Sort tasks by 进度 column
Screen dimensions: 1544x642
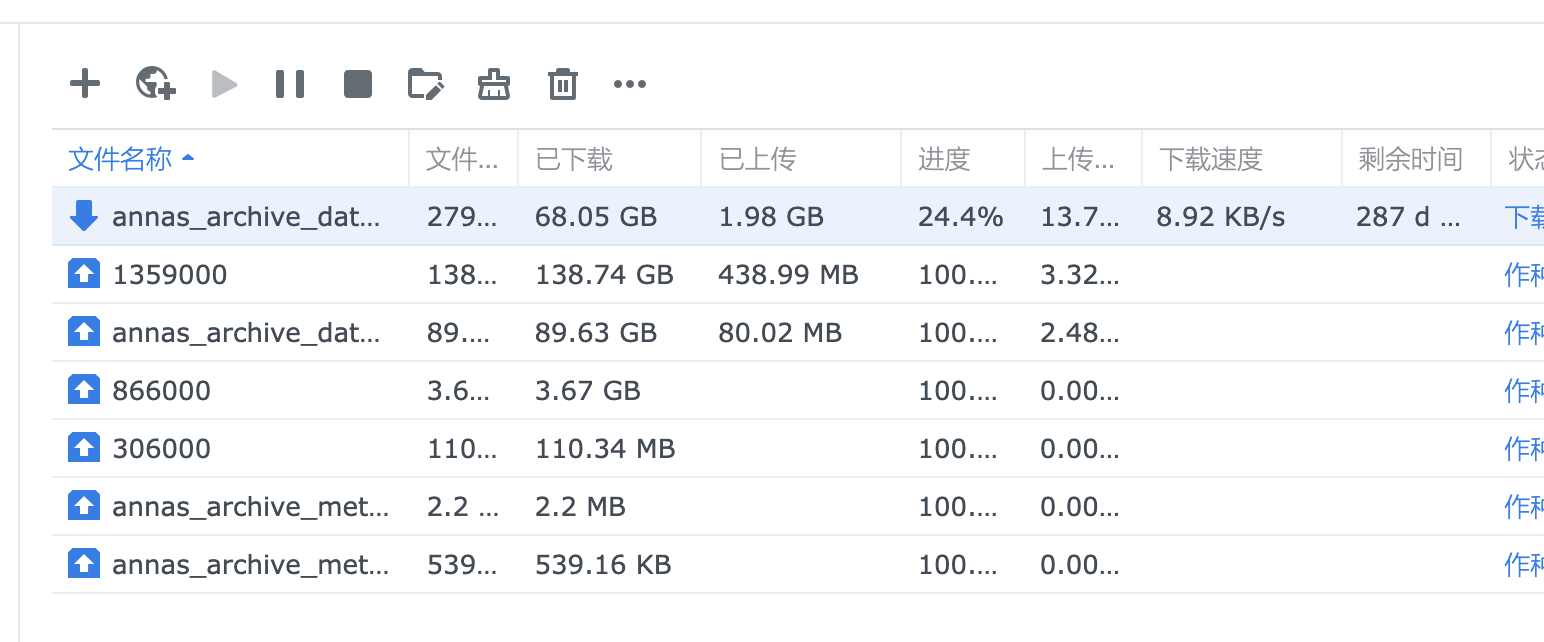pos(944,159)
